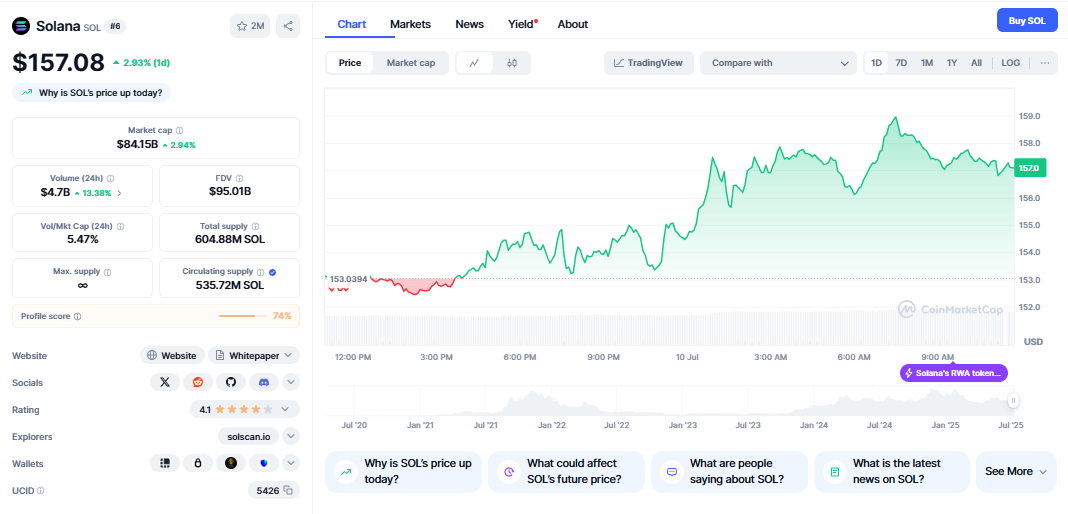The image size is (1068, 514).
Task: Open the three-dots more options on chart
Action: [1045, 63]
